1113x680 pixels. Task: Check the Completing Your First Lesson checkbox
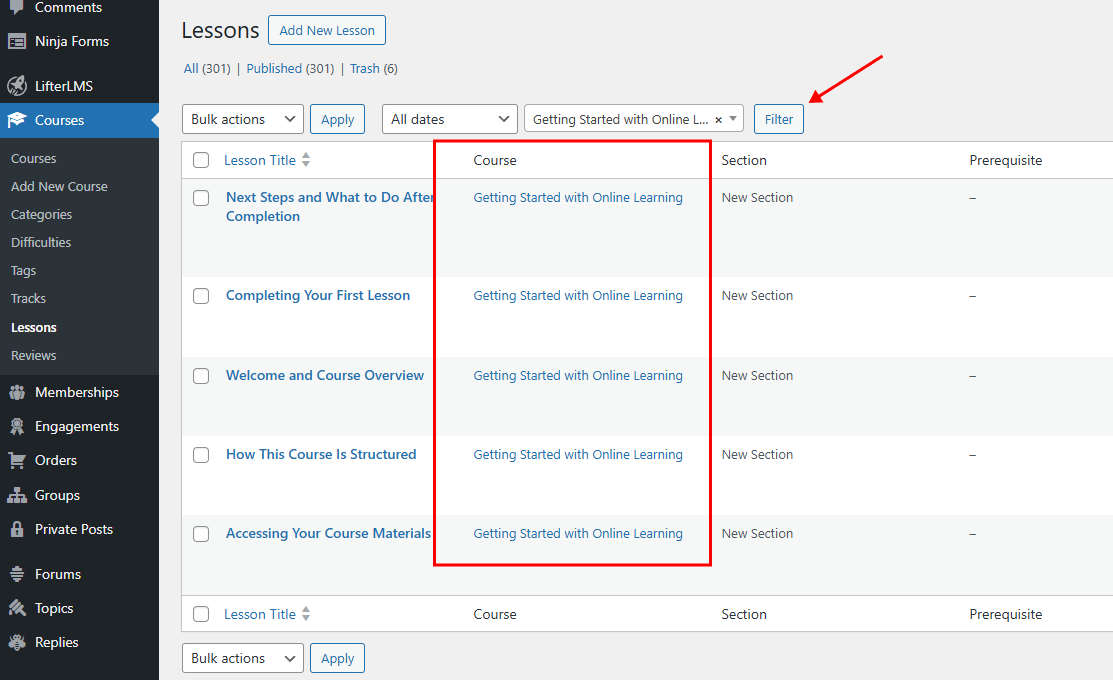tap(201, 296)
